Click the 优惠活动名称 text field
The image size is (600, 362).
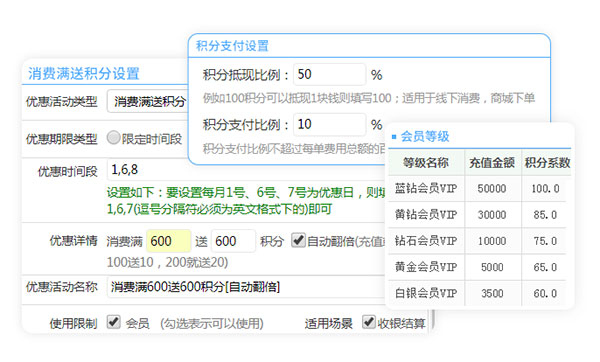(x=246, y=287)
